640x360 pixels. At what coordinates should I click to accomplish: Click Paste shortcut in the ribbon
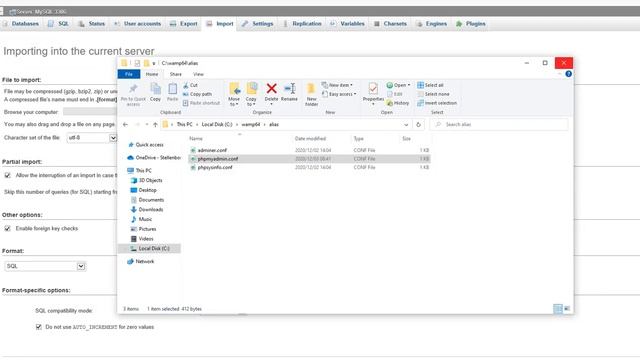(201, 103)
